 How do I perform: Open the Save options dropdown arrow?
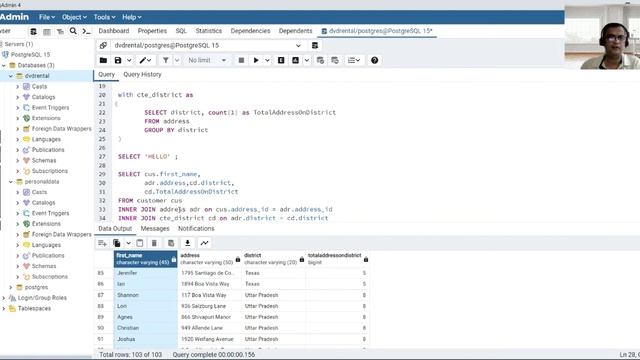coord(129,60)
